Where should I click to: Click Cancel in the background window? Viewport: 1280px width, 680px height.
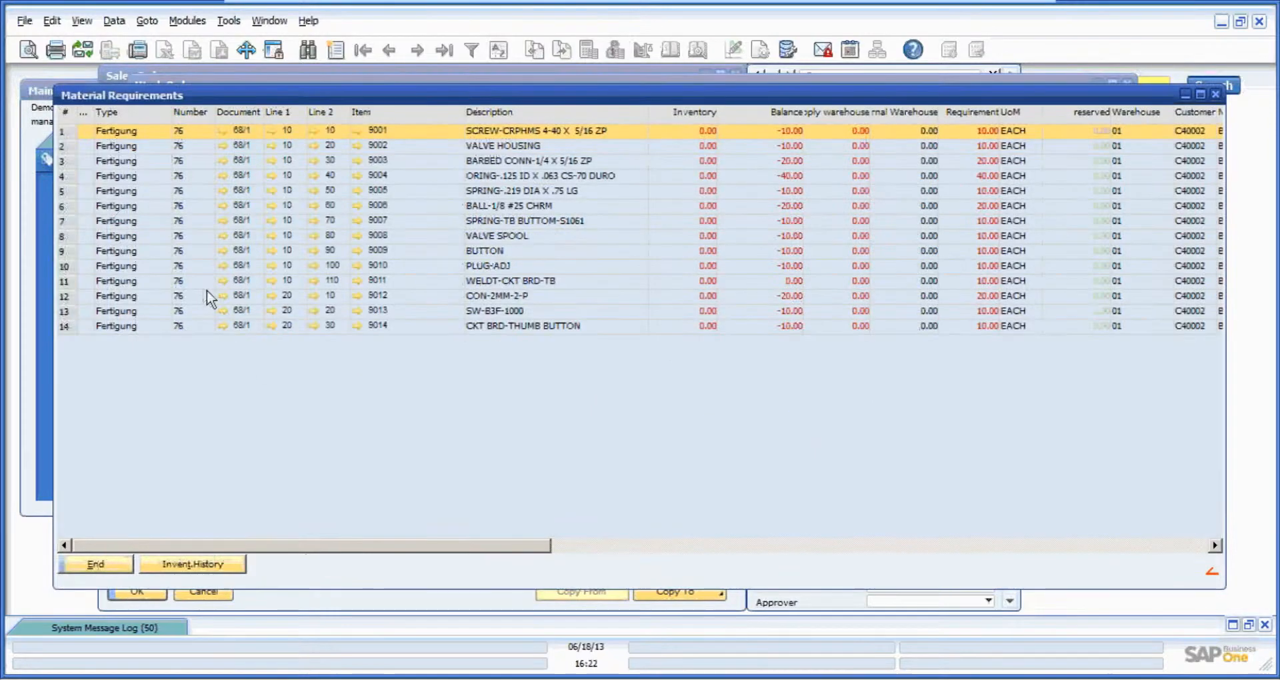[x=203, y=592]
